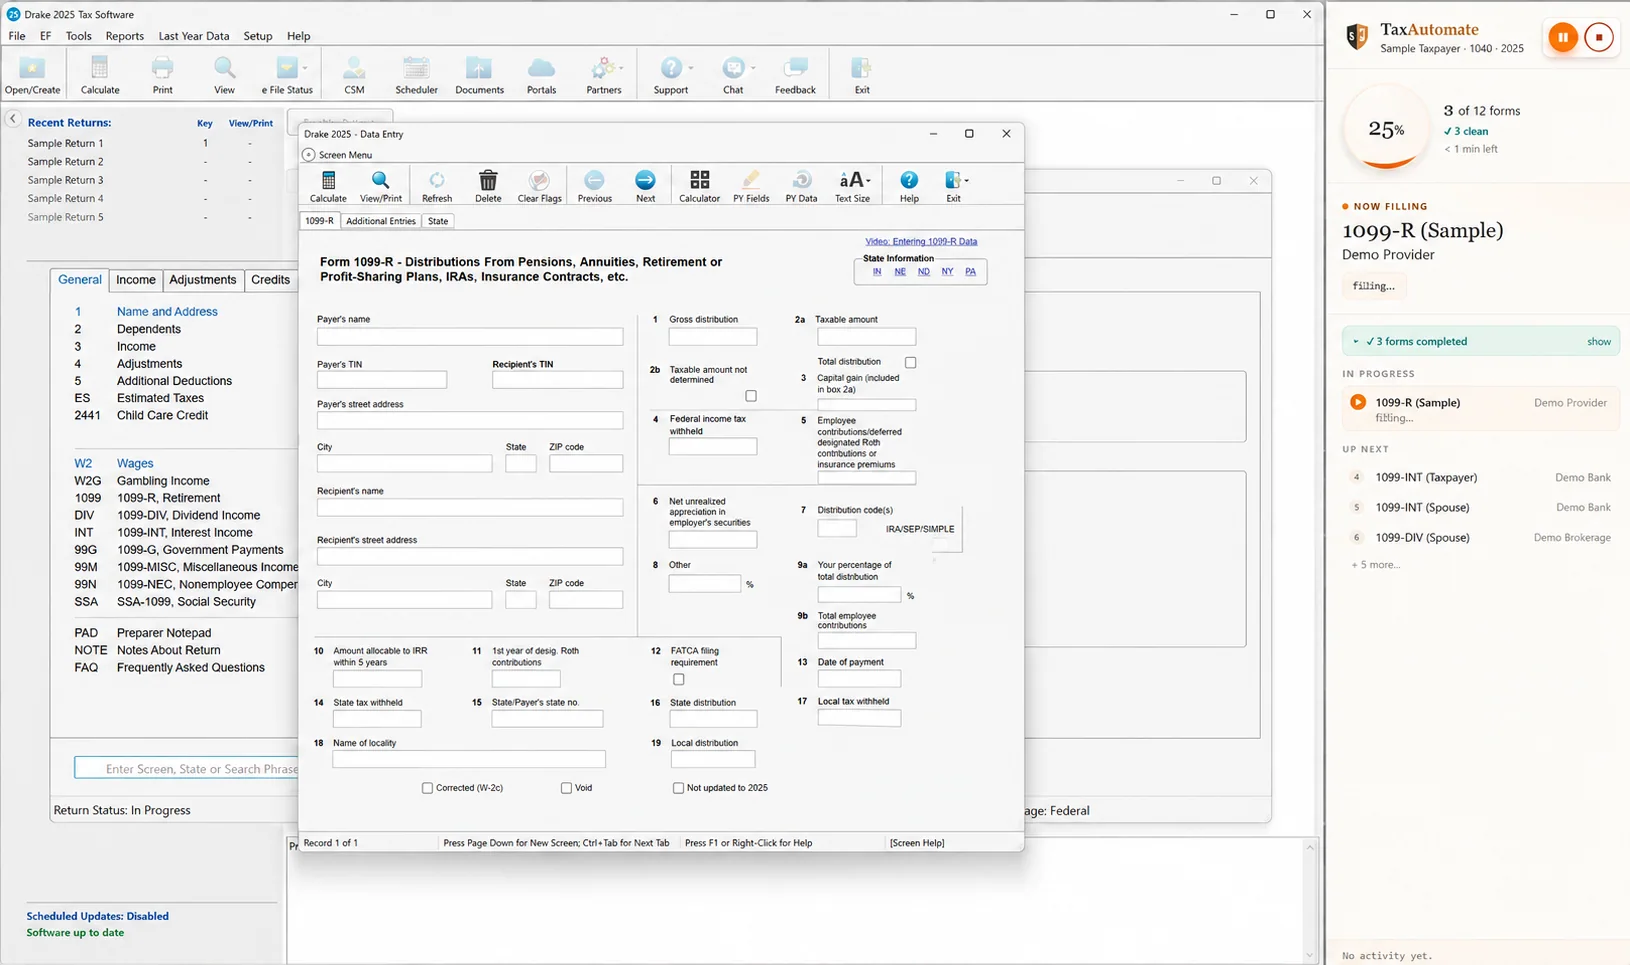This screenshot has width=1630, height=965.
Task: Click the Enter Screen search box
Action: tap(186, 768)
